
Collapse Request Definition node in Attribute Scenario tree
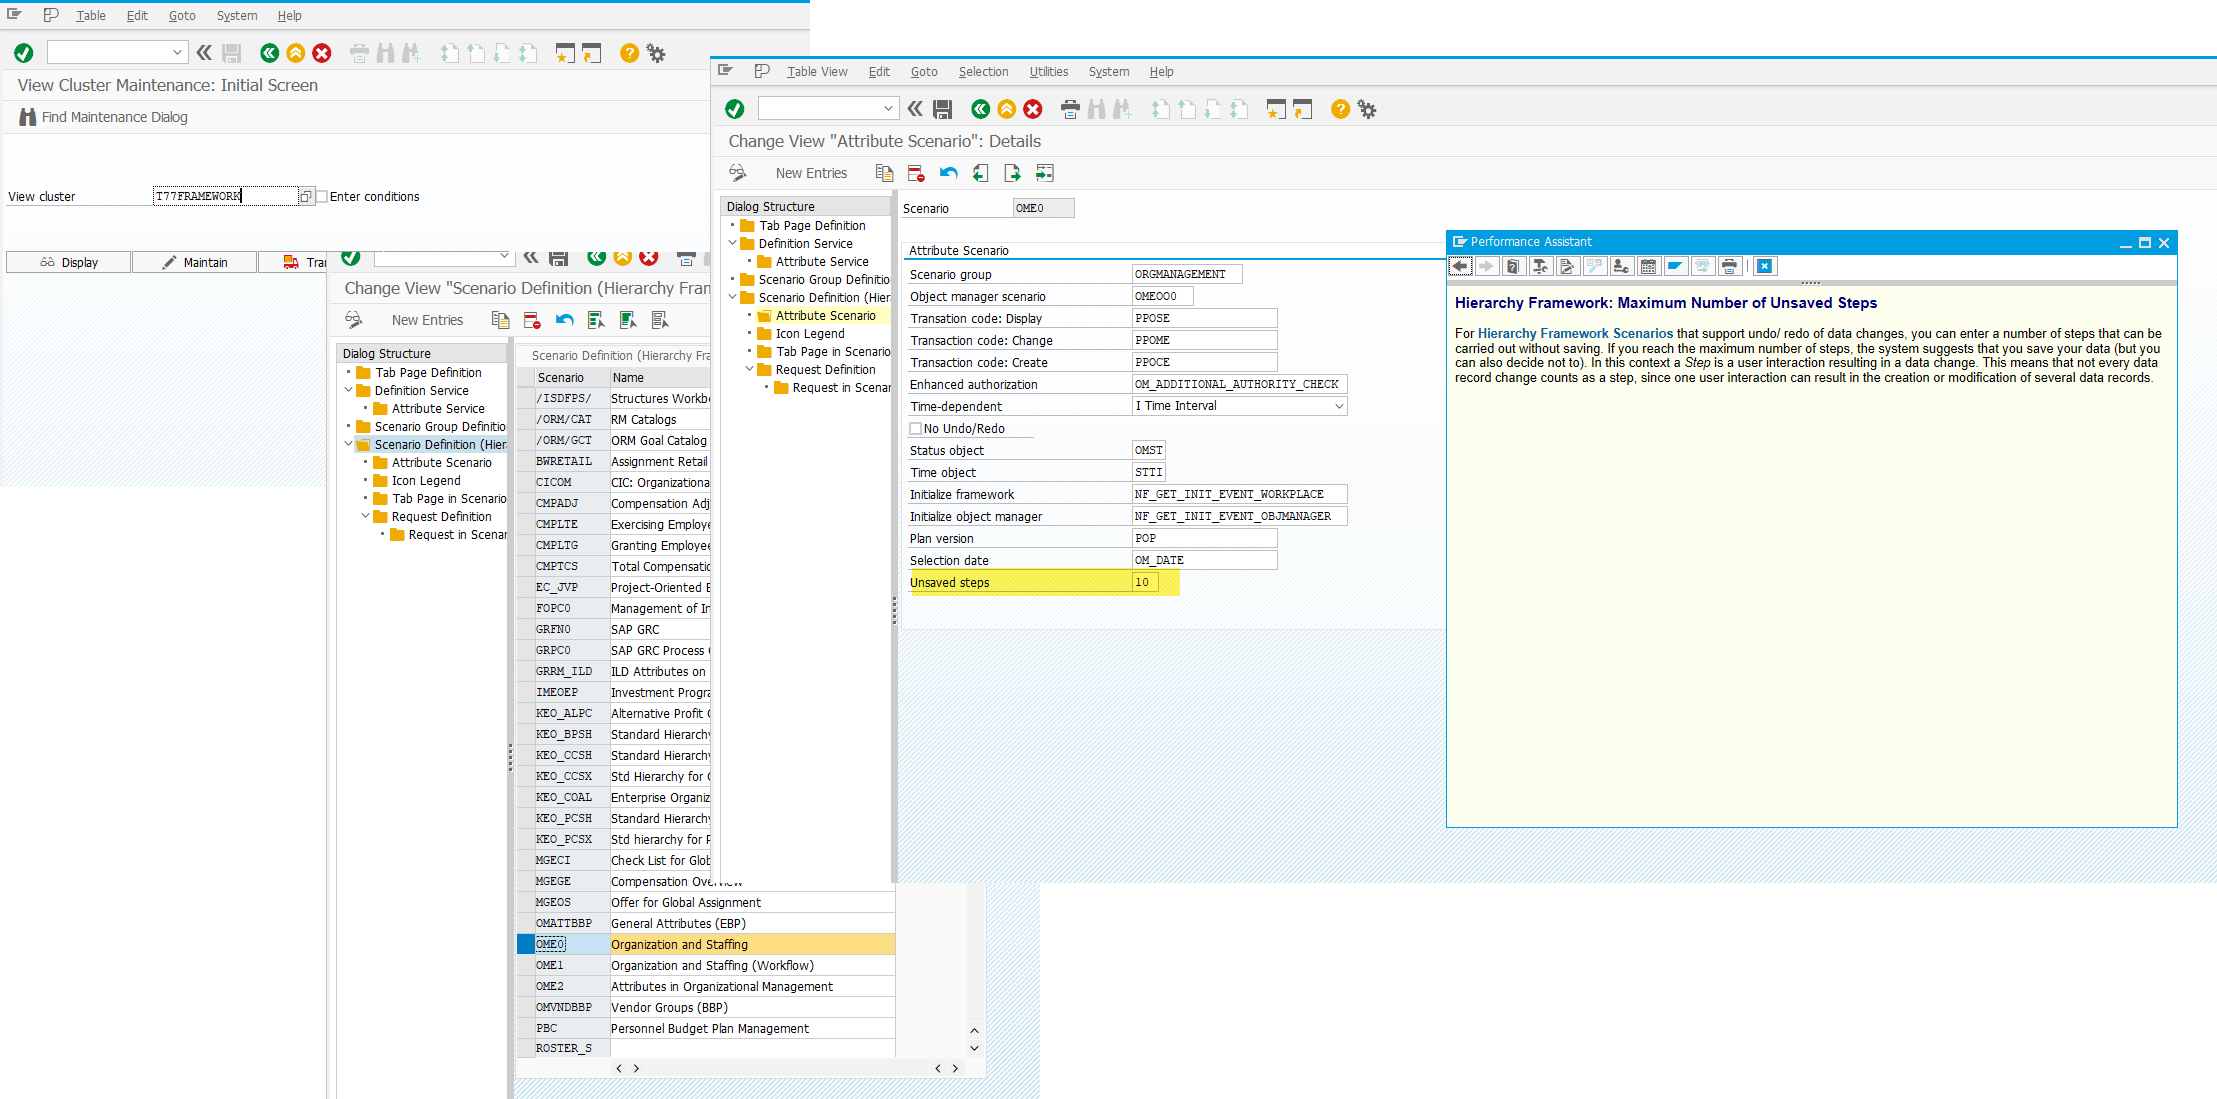click(749, 369)
